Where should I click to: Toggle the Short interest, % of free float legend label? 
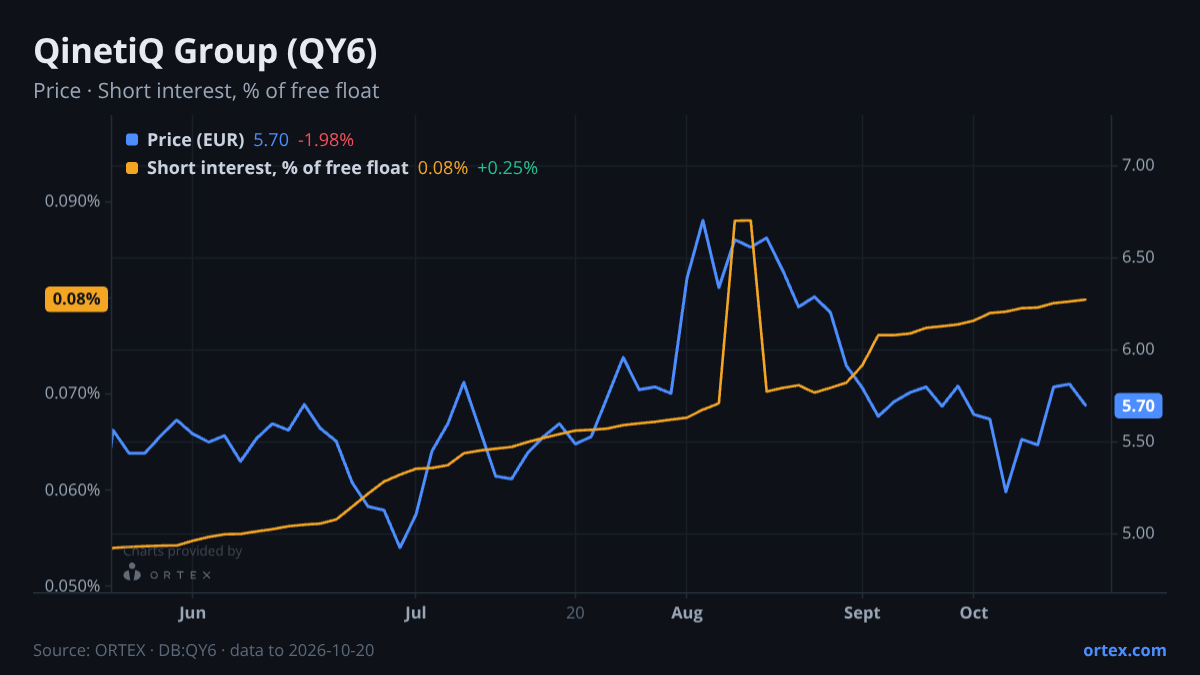tap(277, 168)
